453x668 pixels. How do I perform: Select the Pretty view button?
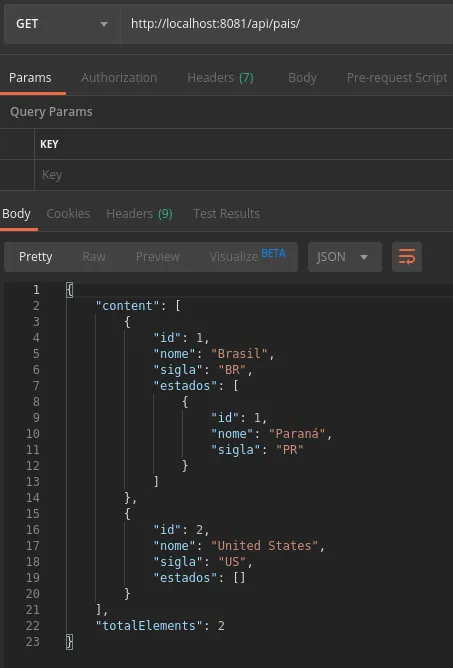click(x=35, y=257)
